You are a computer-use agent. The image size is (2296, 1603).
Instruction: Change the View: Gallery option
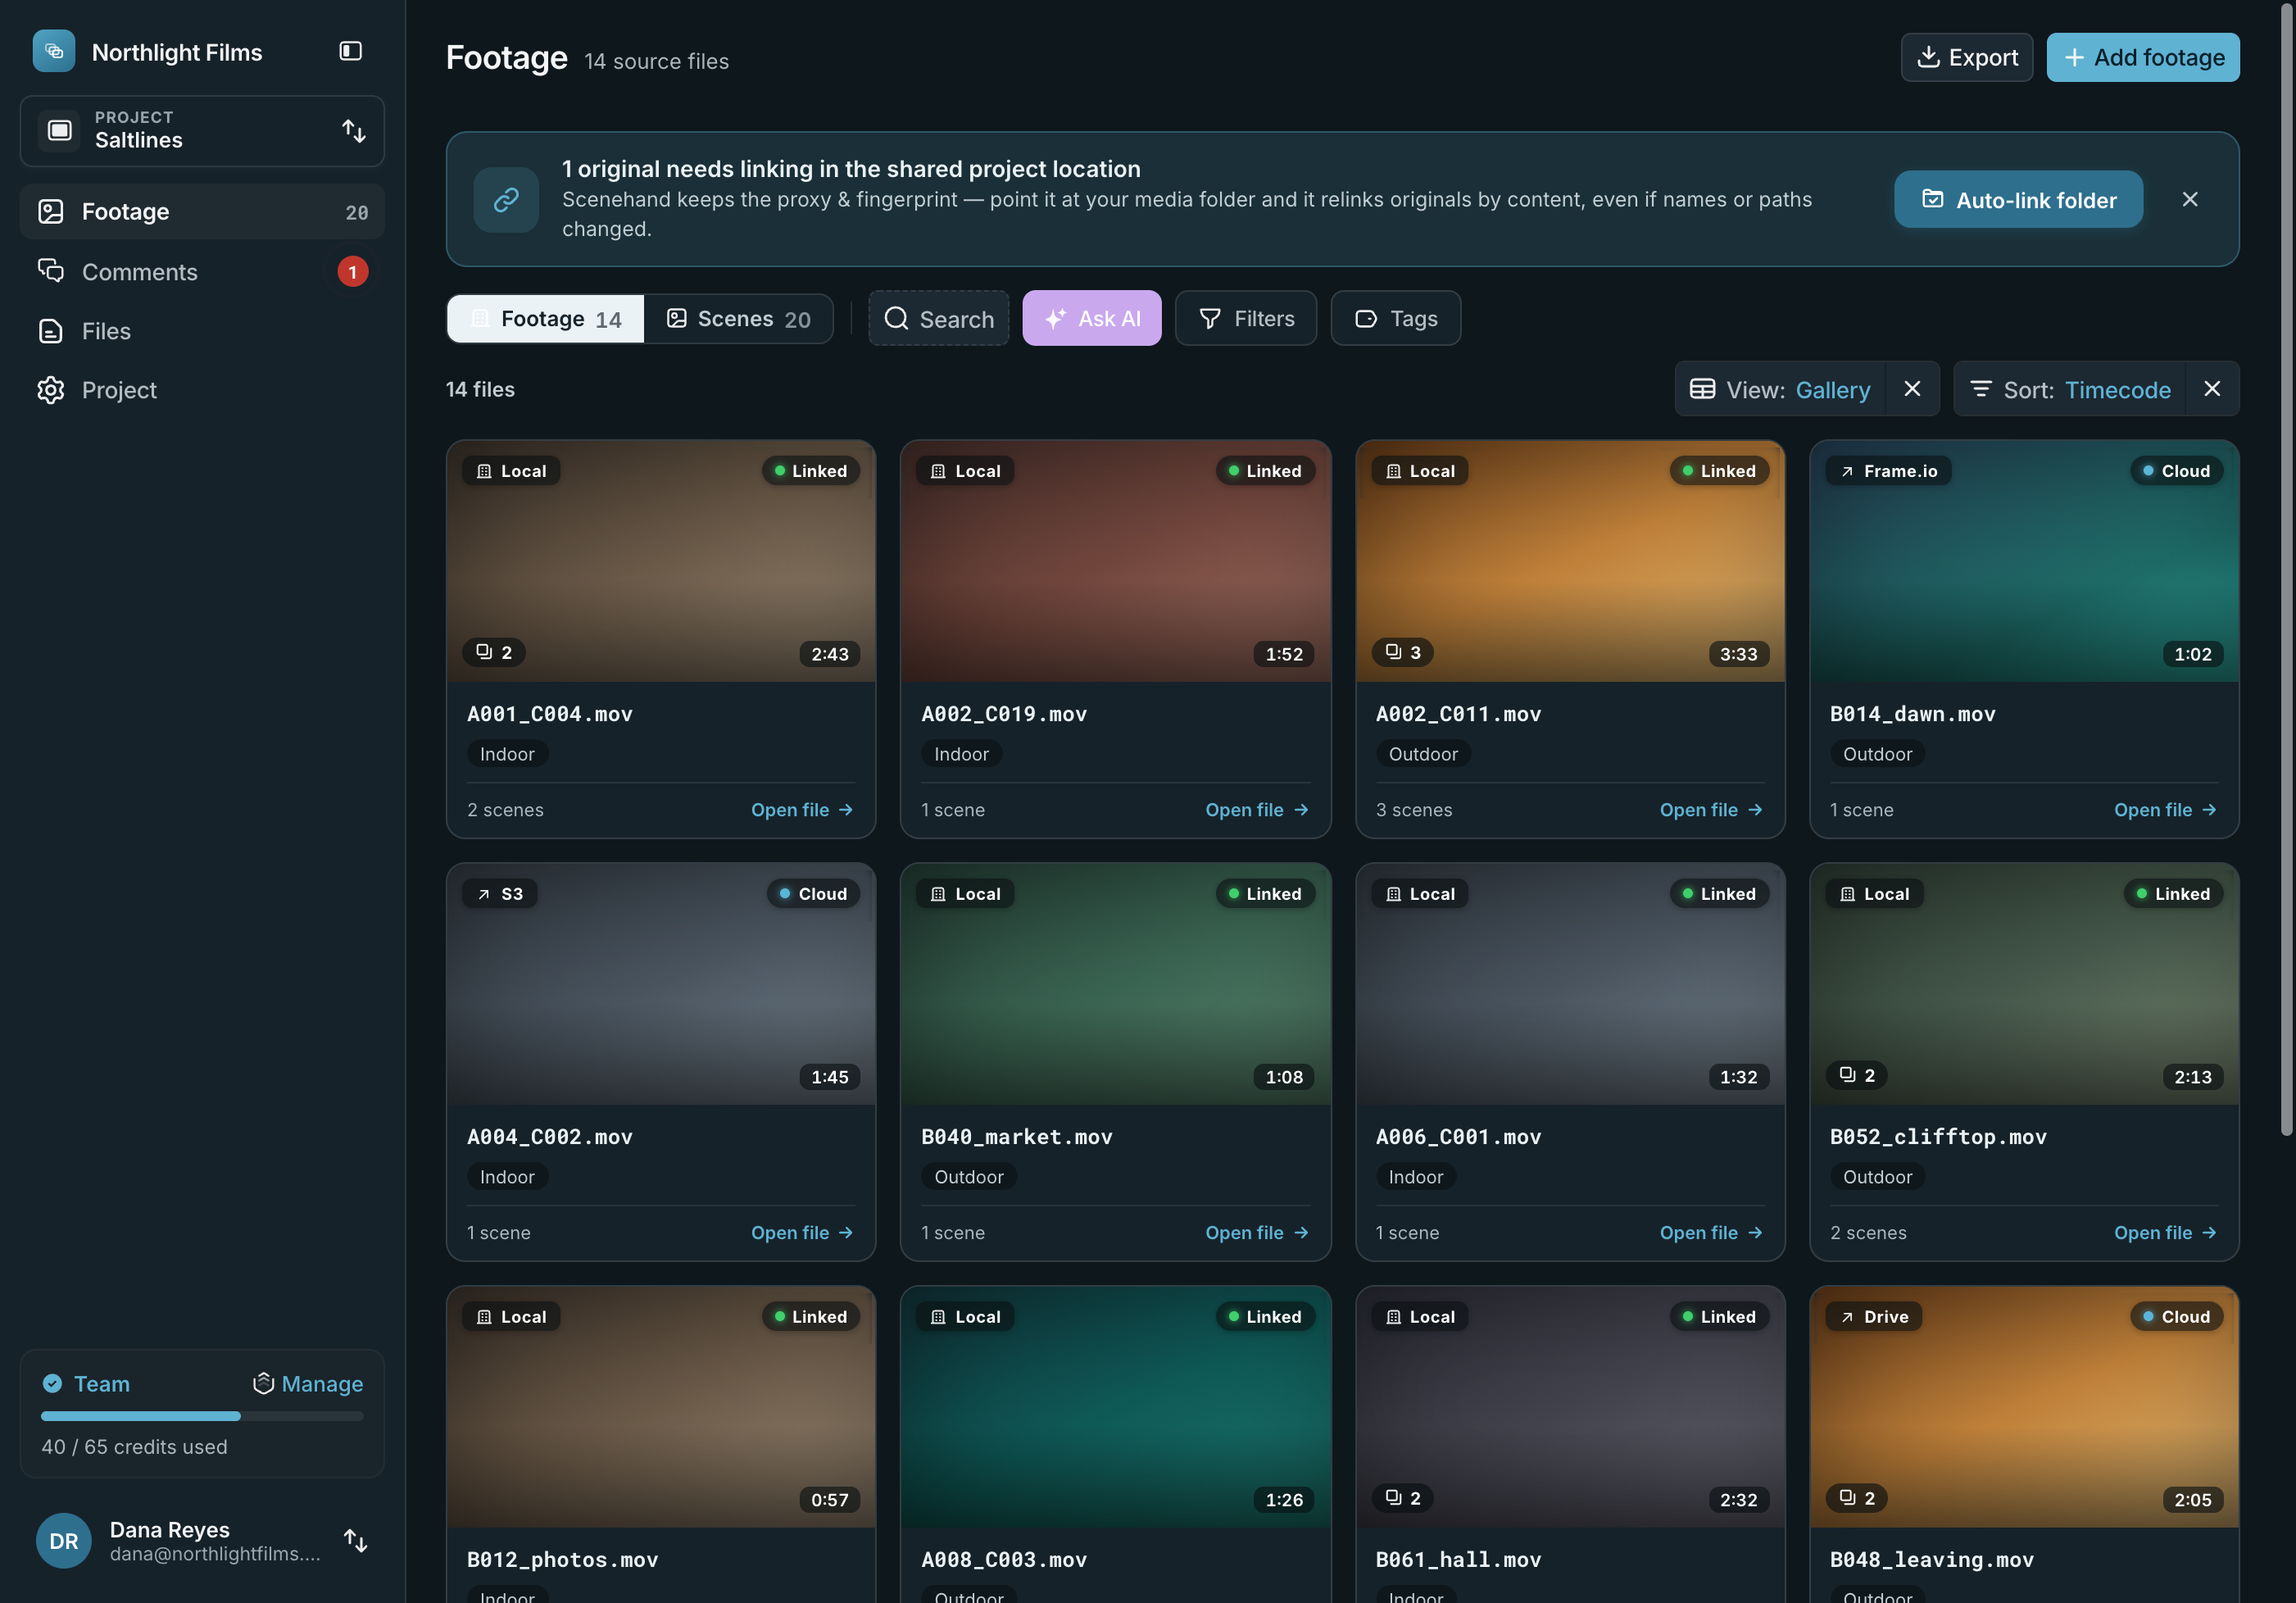(1781, 389)
